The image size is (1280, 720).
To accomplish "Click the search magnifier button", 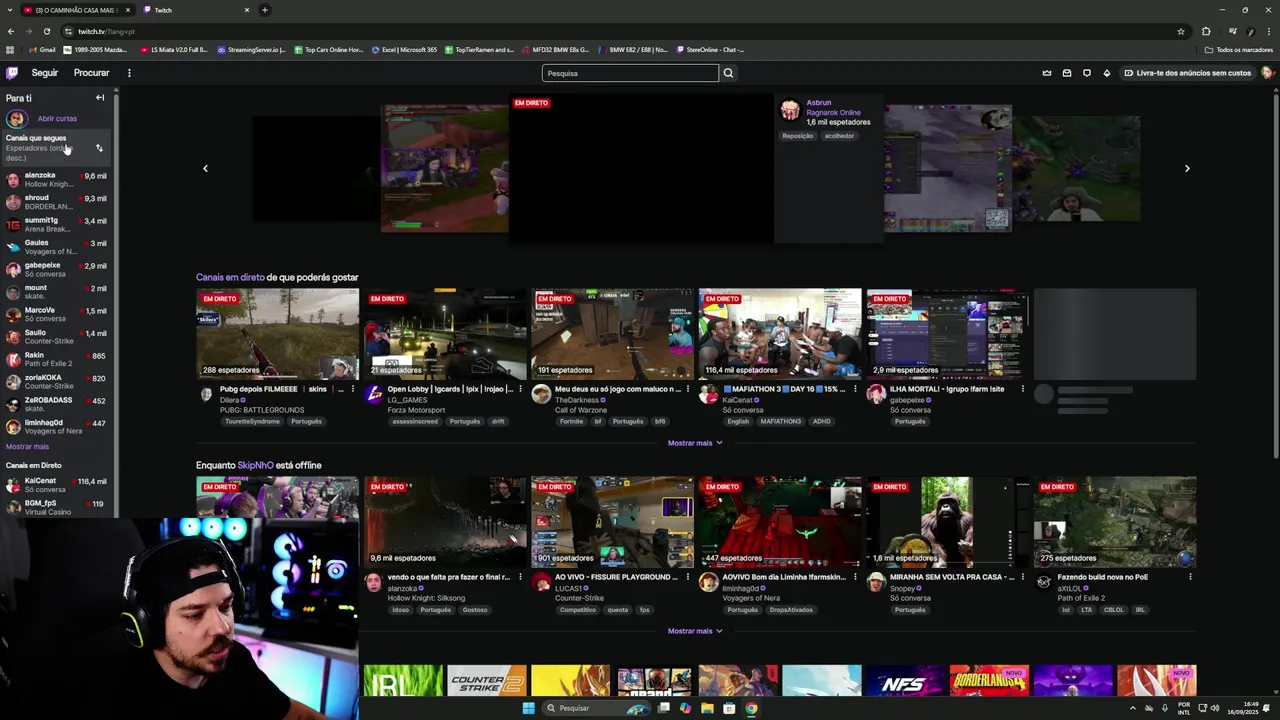I will [x=728, y=73].
